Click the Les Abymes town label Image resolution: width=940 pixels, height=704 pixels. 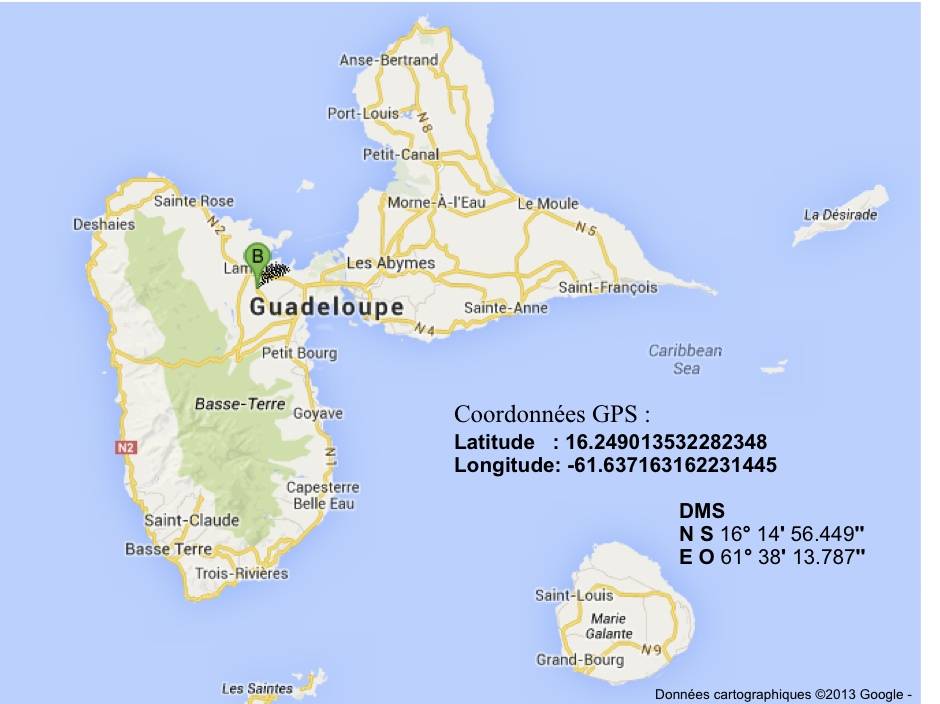(390, 263)
